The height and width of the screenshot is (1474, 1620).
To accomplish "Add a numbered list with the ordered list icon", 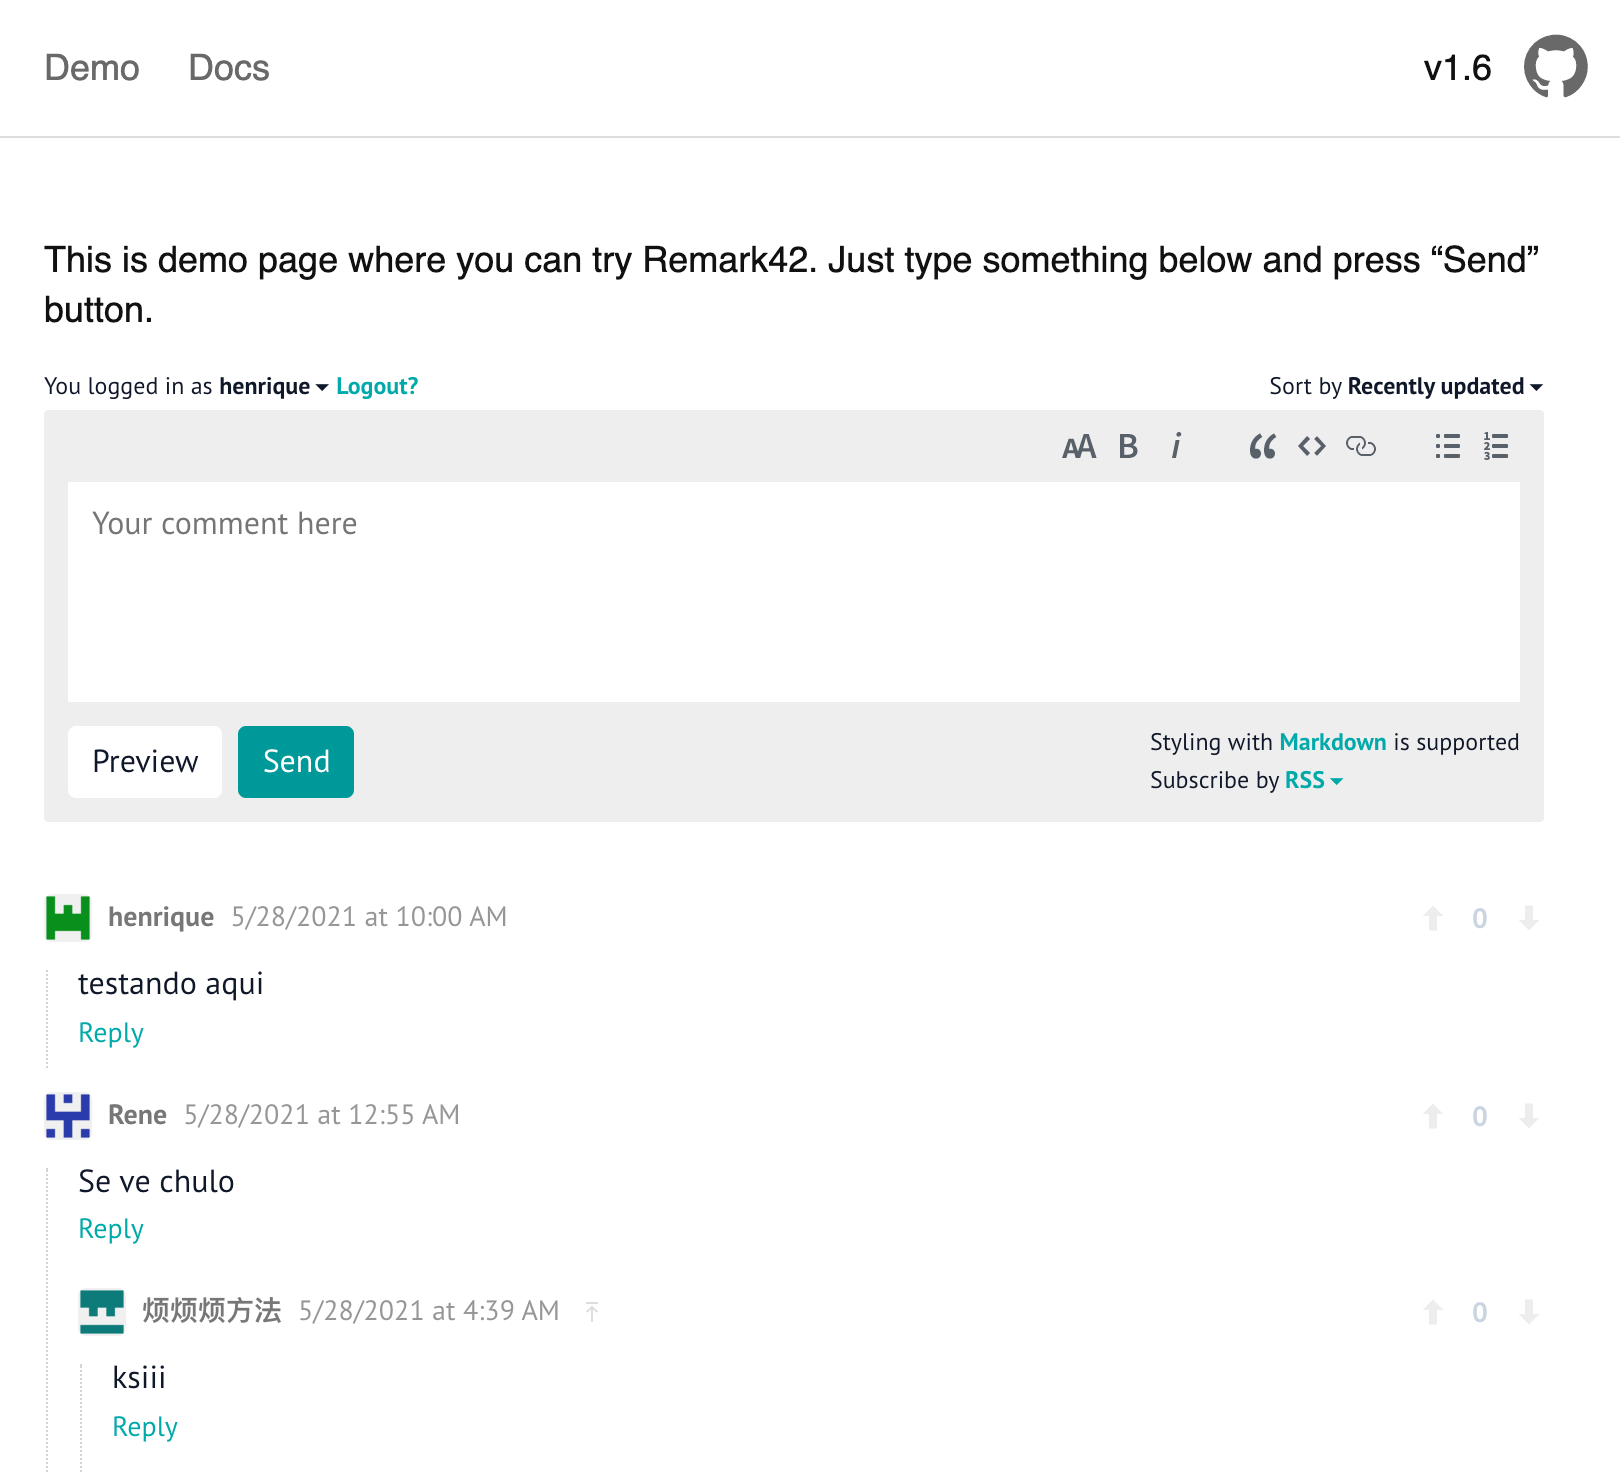I will [1496, 446].
